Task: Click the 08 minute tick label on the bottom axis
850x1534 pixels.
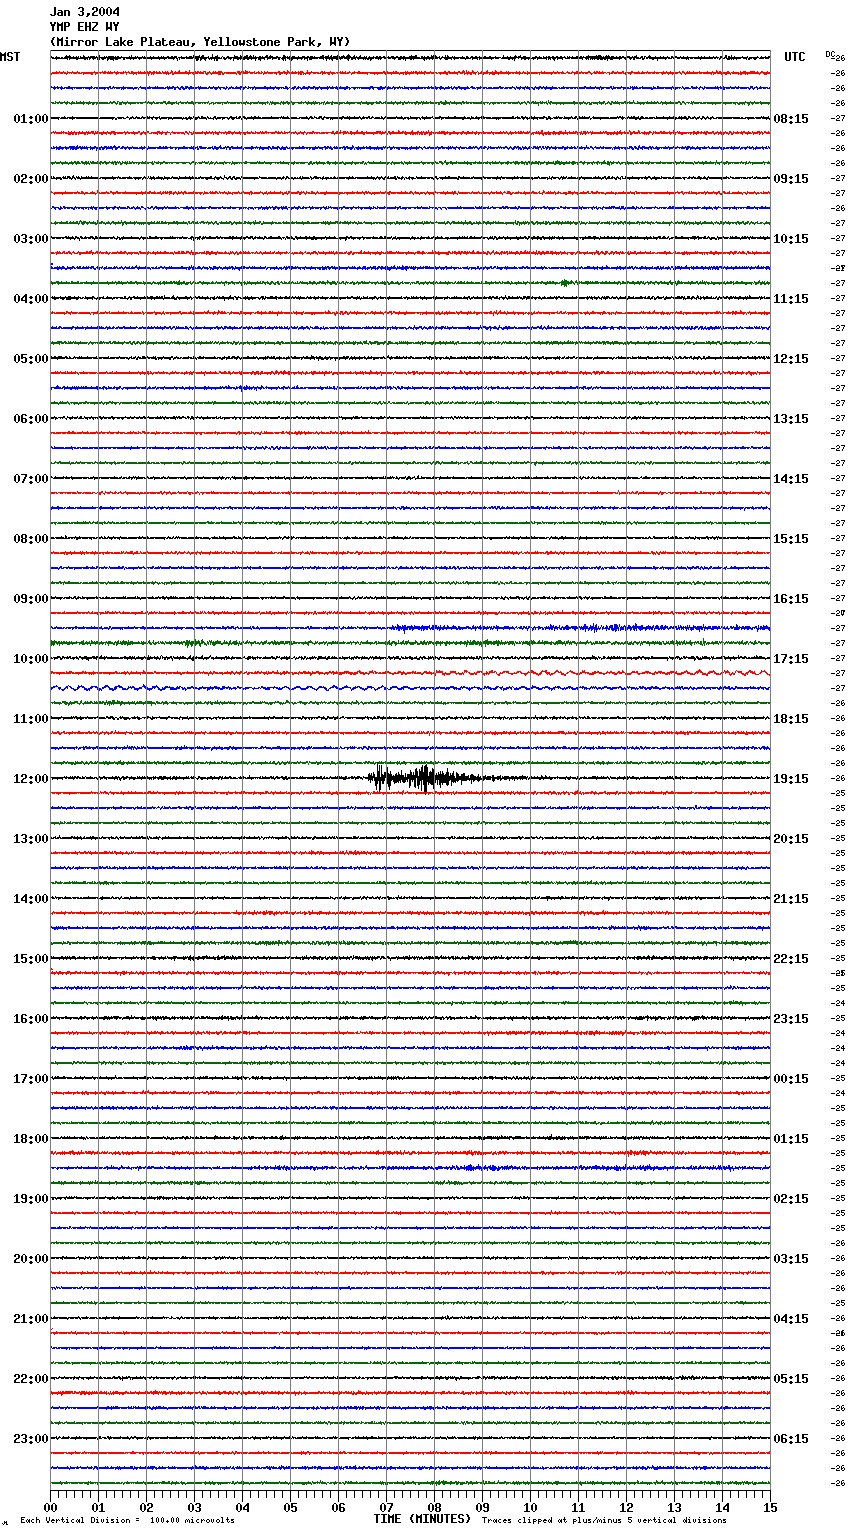Action: click(434, 1508)
